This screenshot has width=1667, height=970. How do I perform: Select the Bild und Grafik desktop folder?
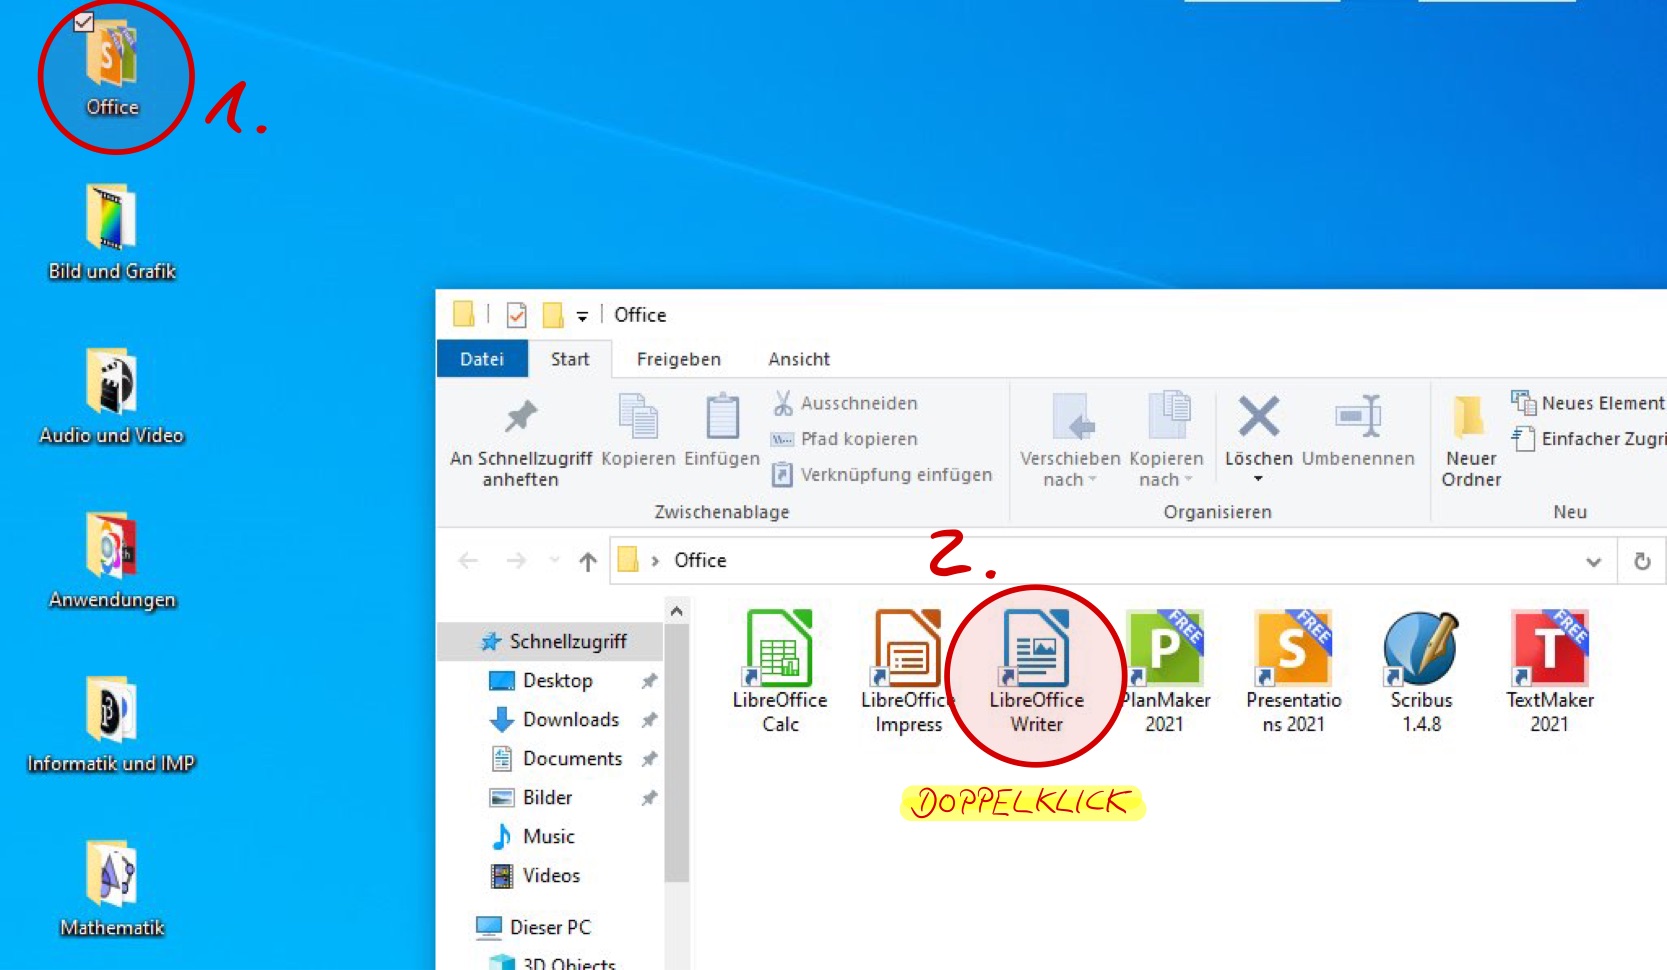point(111,230)
